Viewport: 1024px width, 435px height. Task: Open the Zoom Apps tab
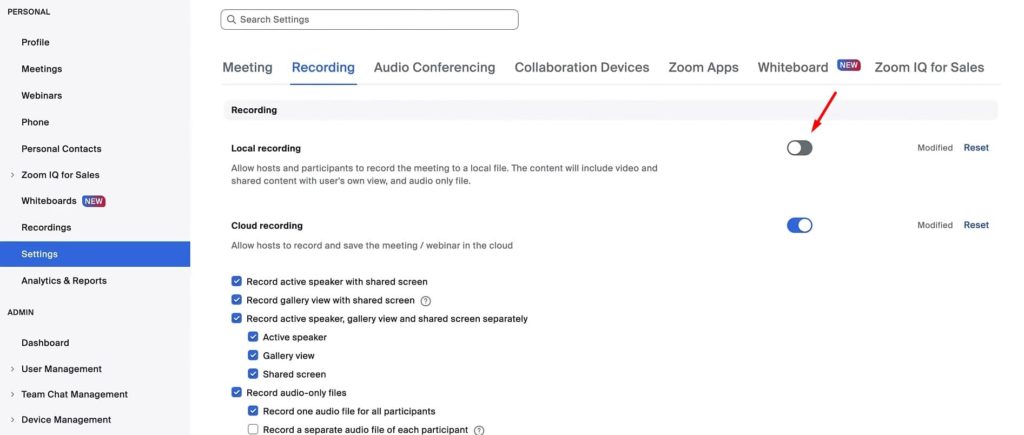[703, 68]
